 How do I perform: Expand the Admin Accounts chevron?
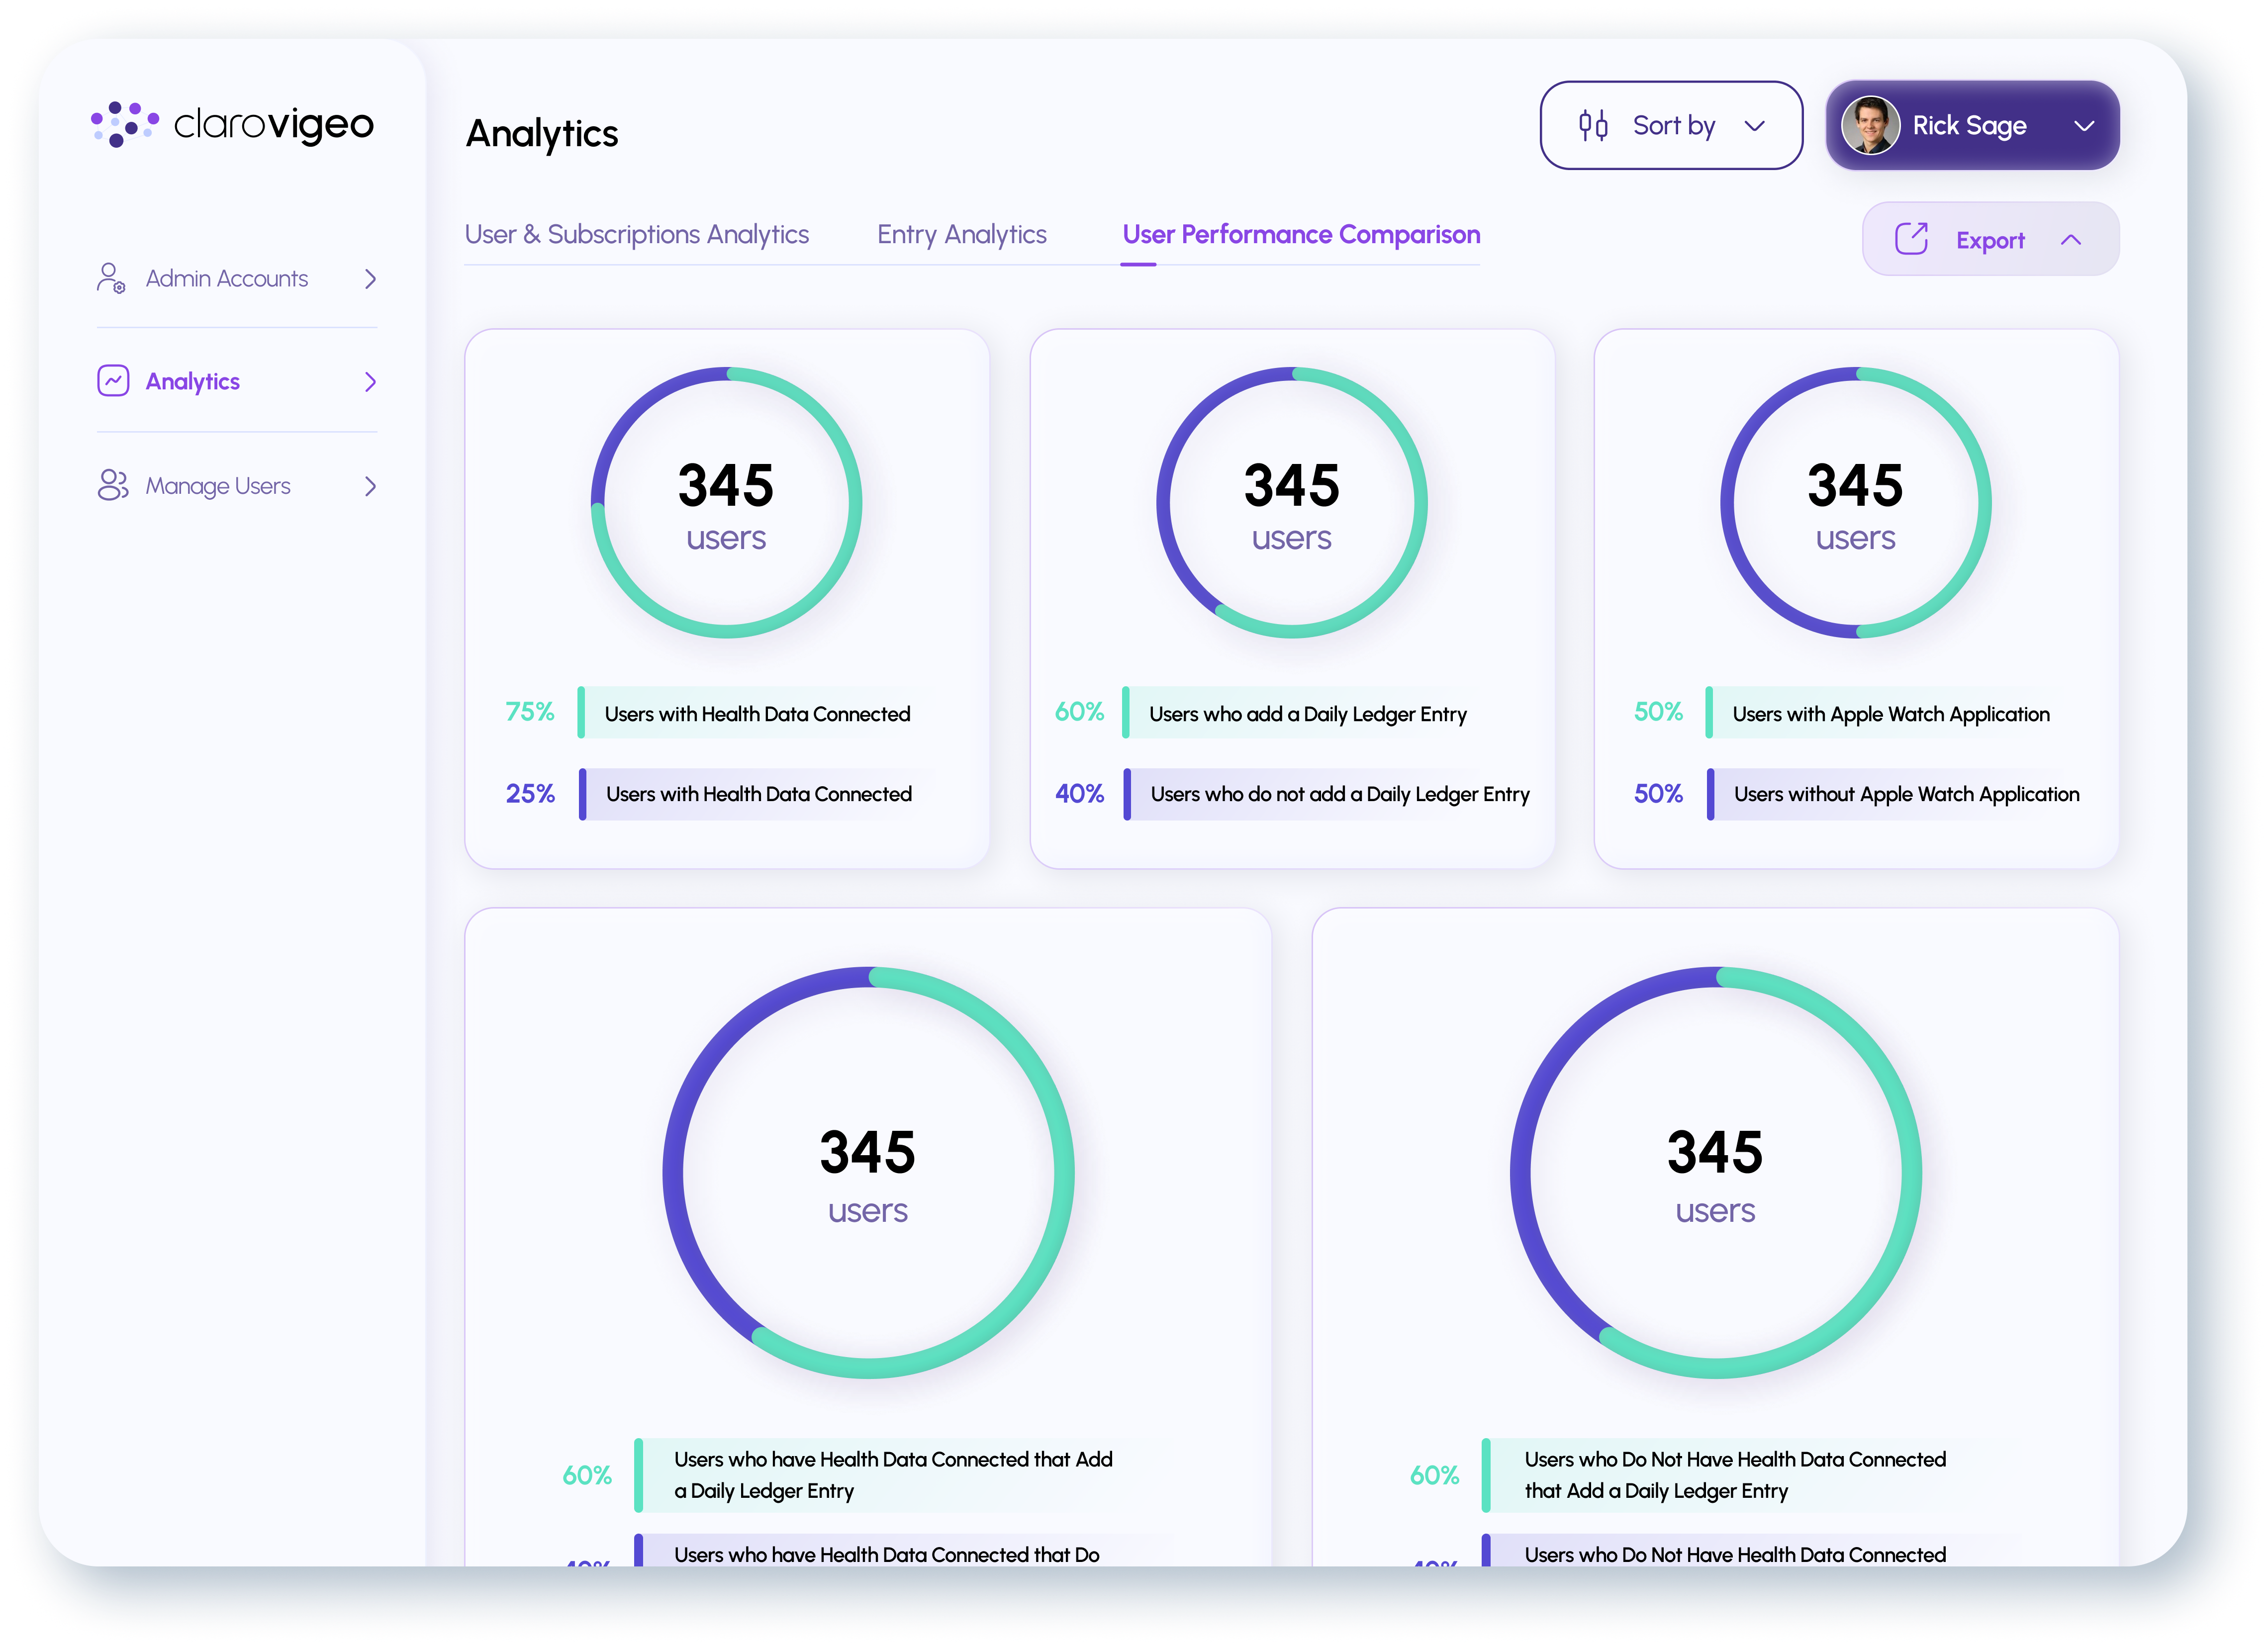pos(370,279)
